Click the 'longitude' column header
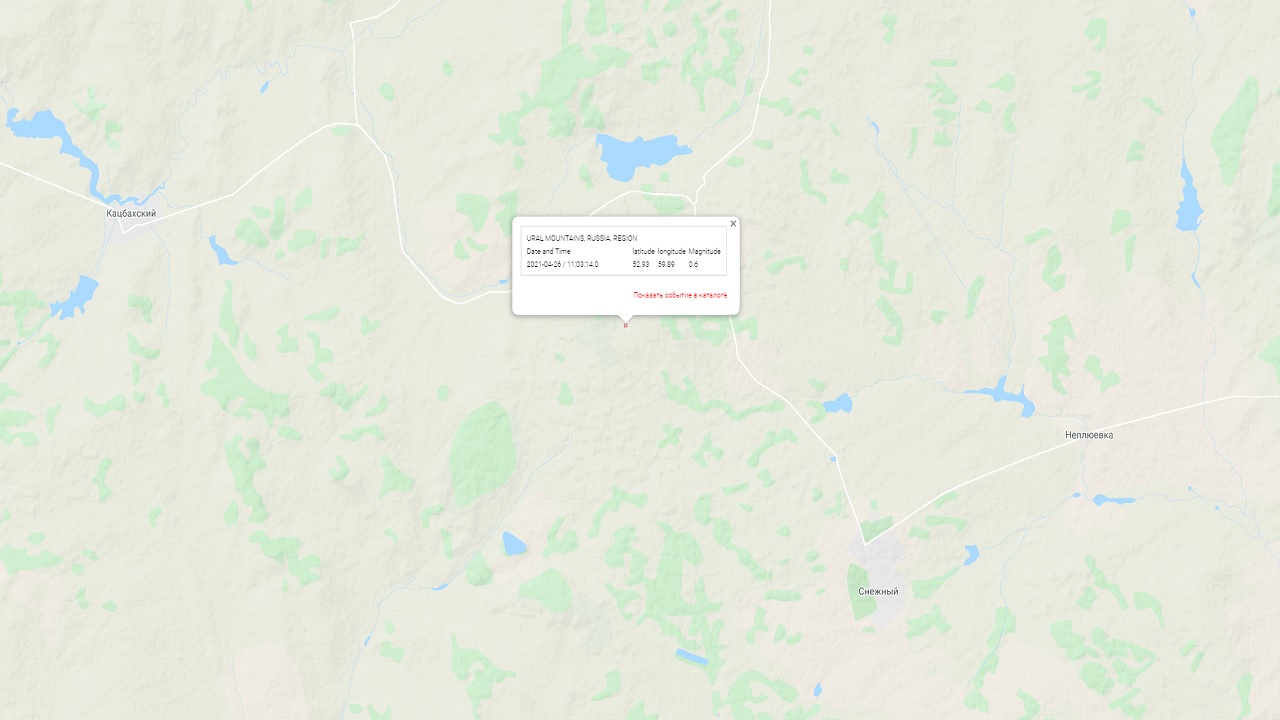 coord(672,251)
